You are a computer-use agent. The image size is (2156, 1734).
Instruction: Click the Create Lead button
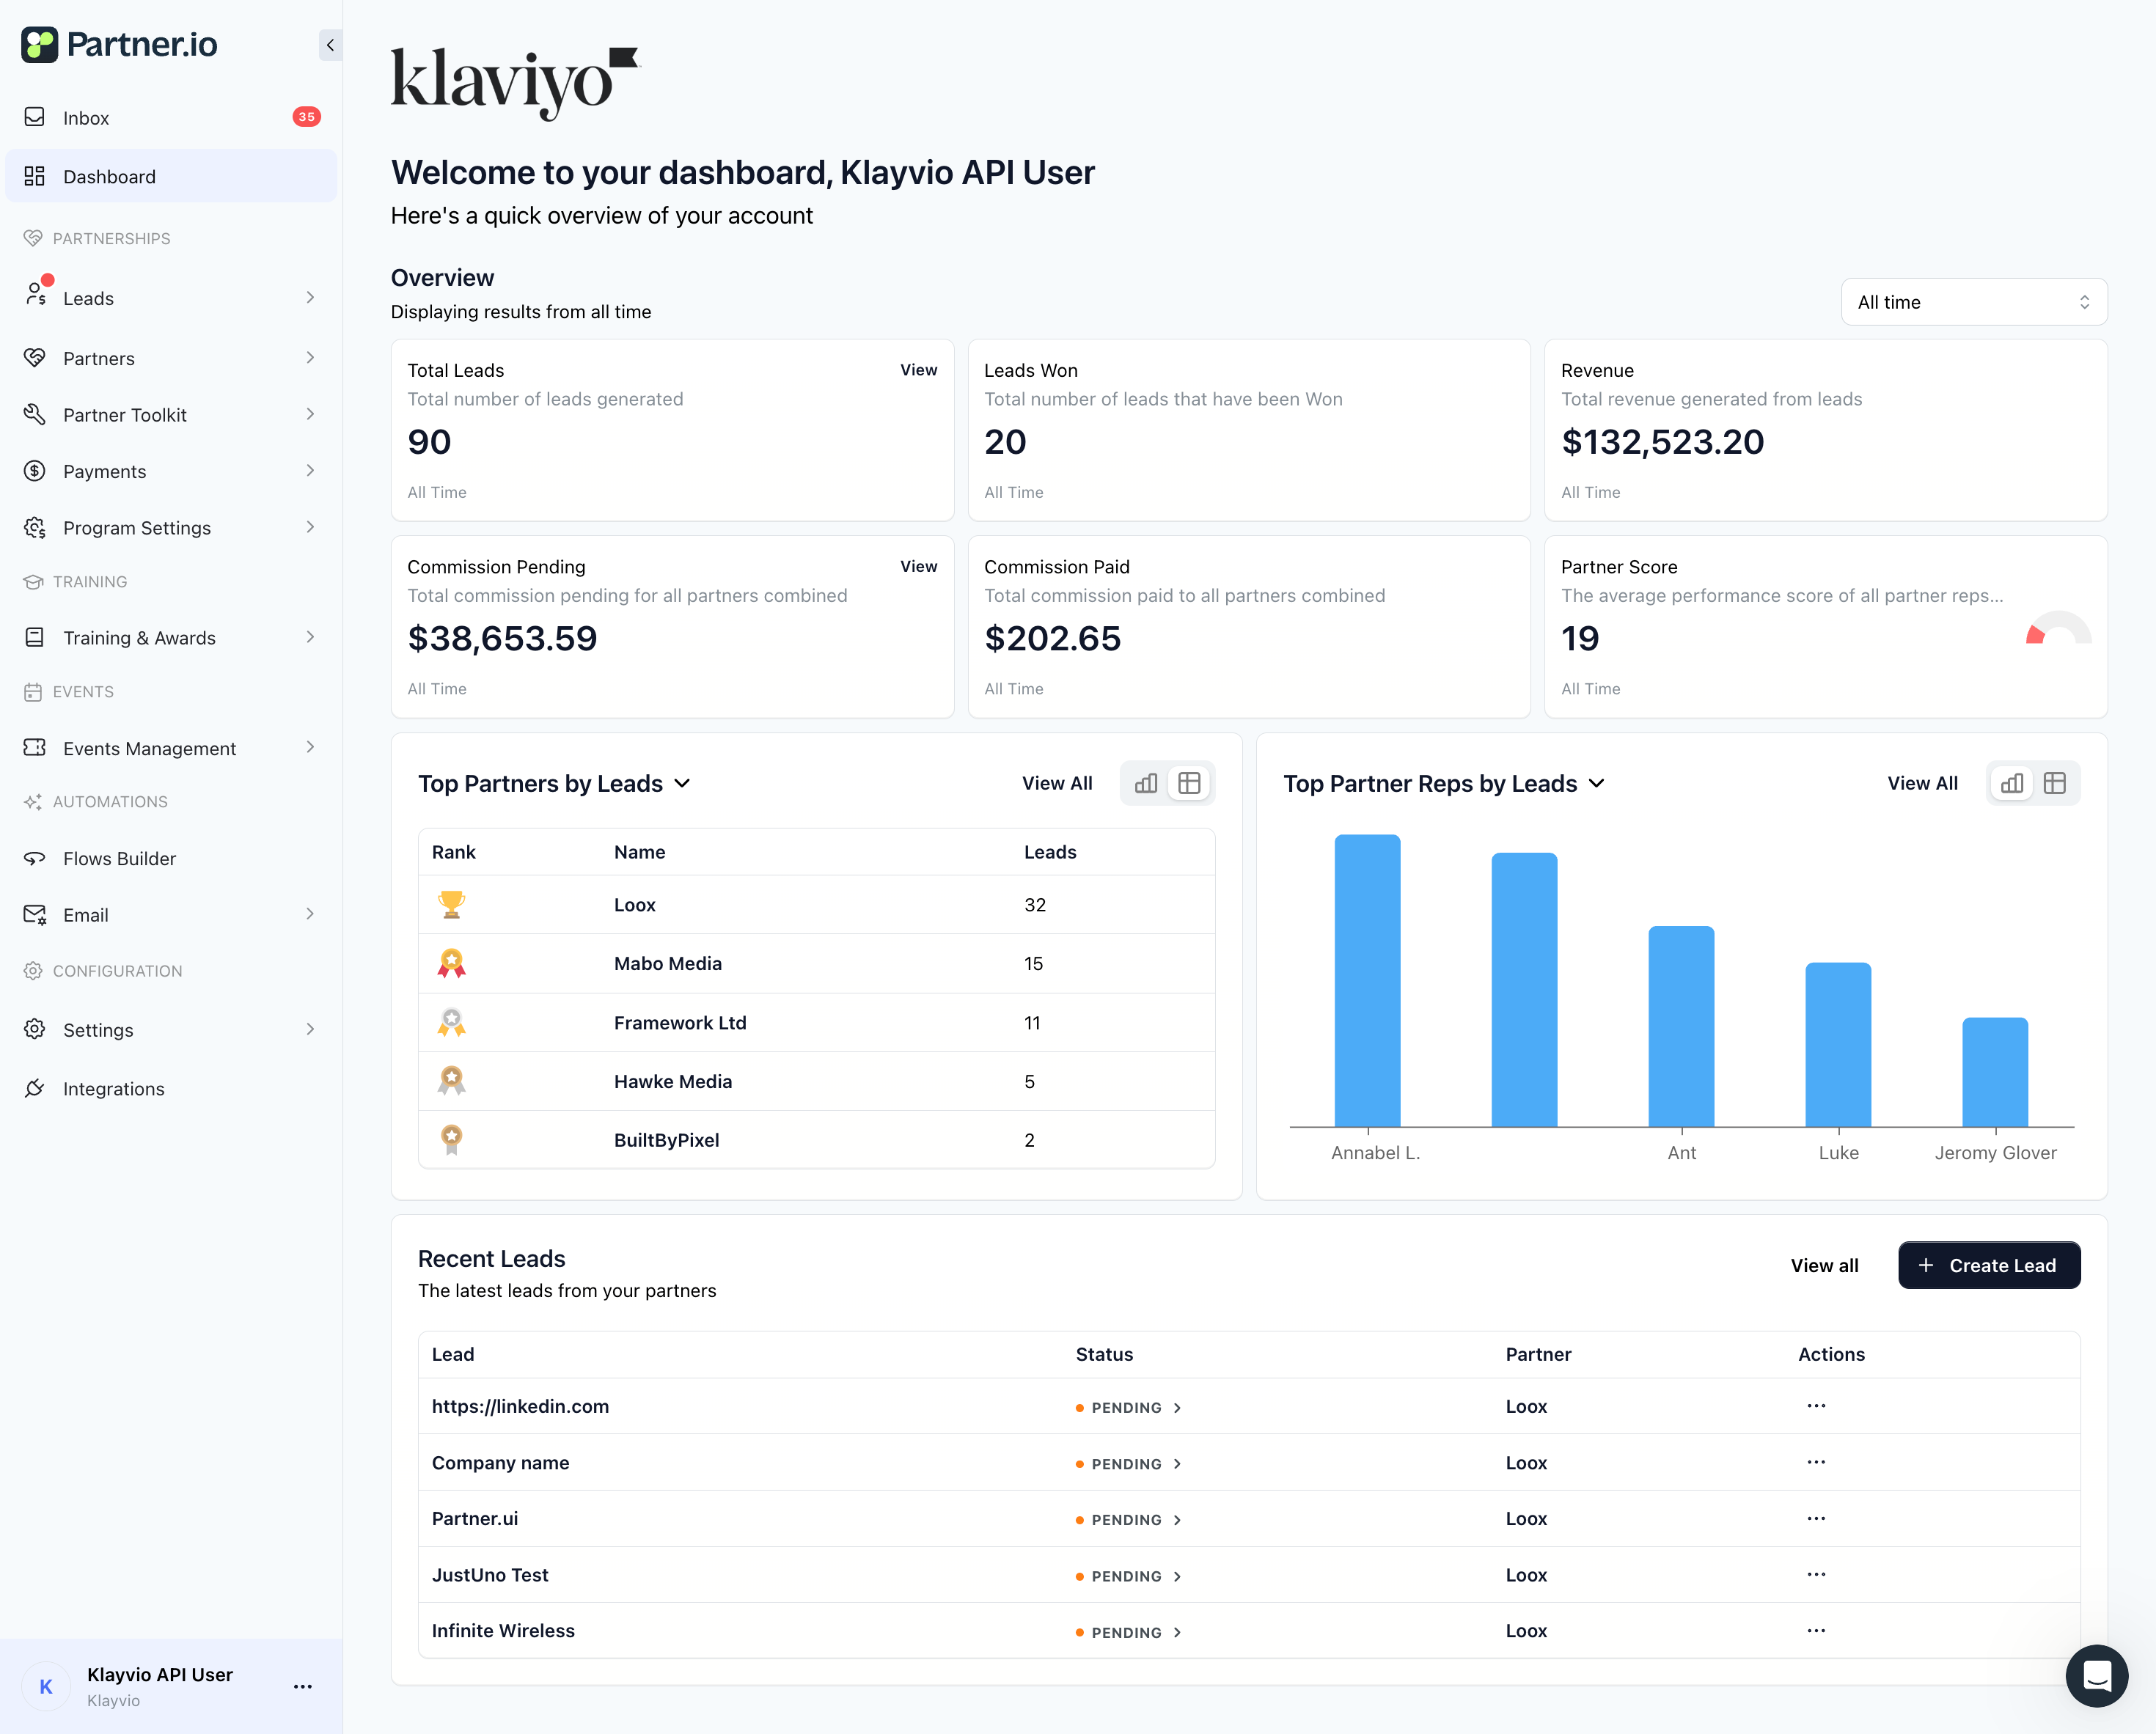1988,1265
